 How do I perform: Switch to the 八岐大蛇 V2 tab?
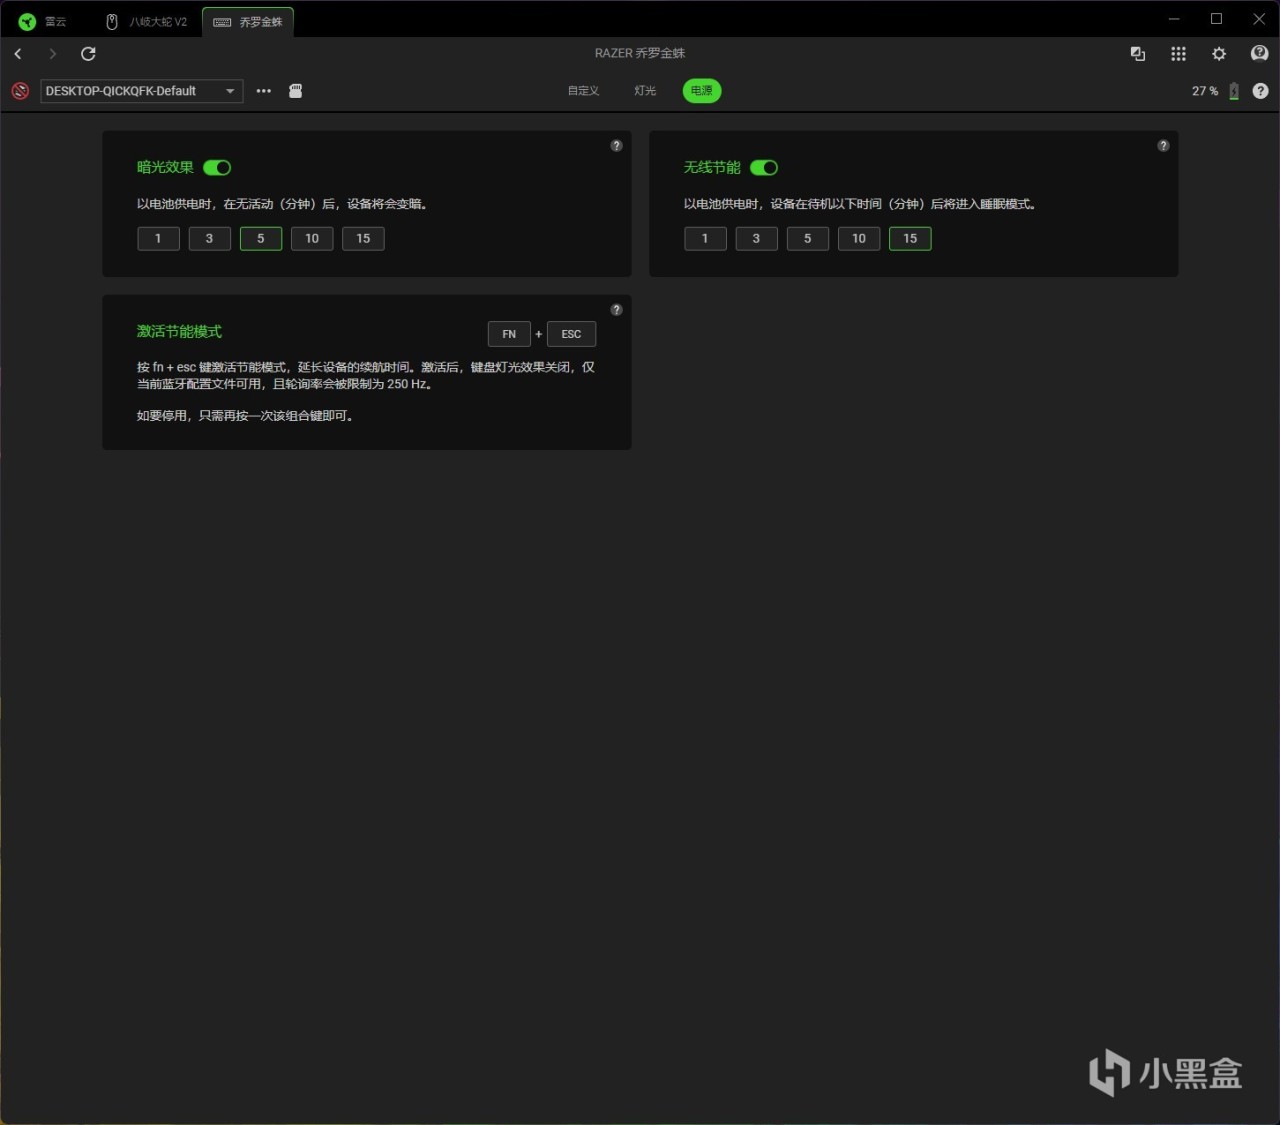147,22
